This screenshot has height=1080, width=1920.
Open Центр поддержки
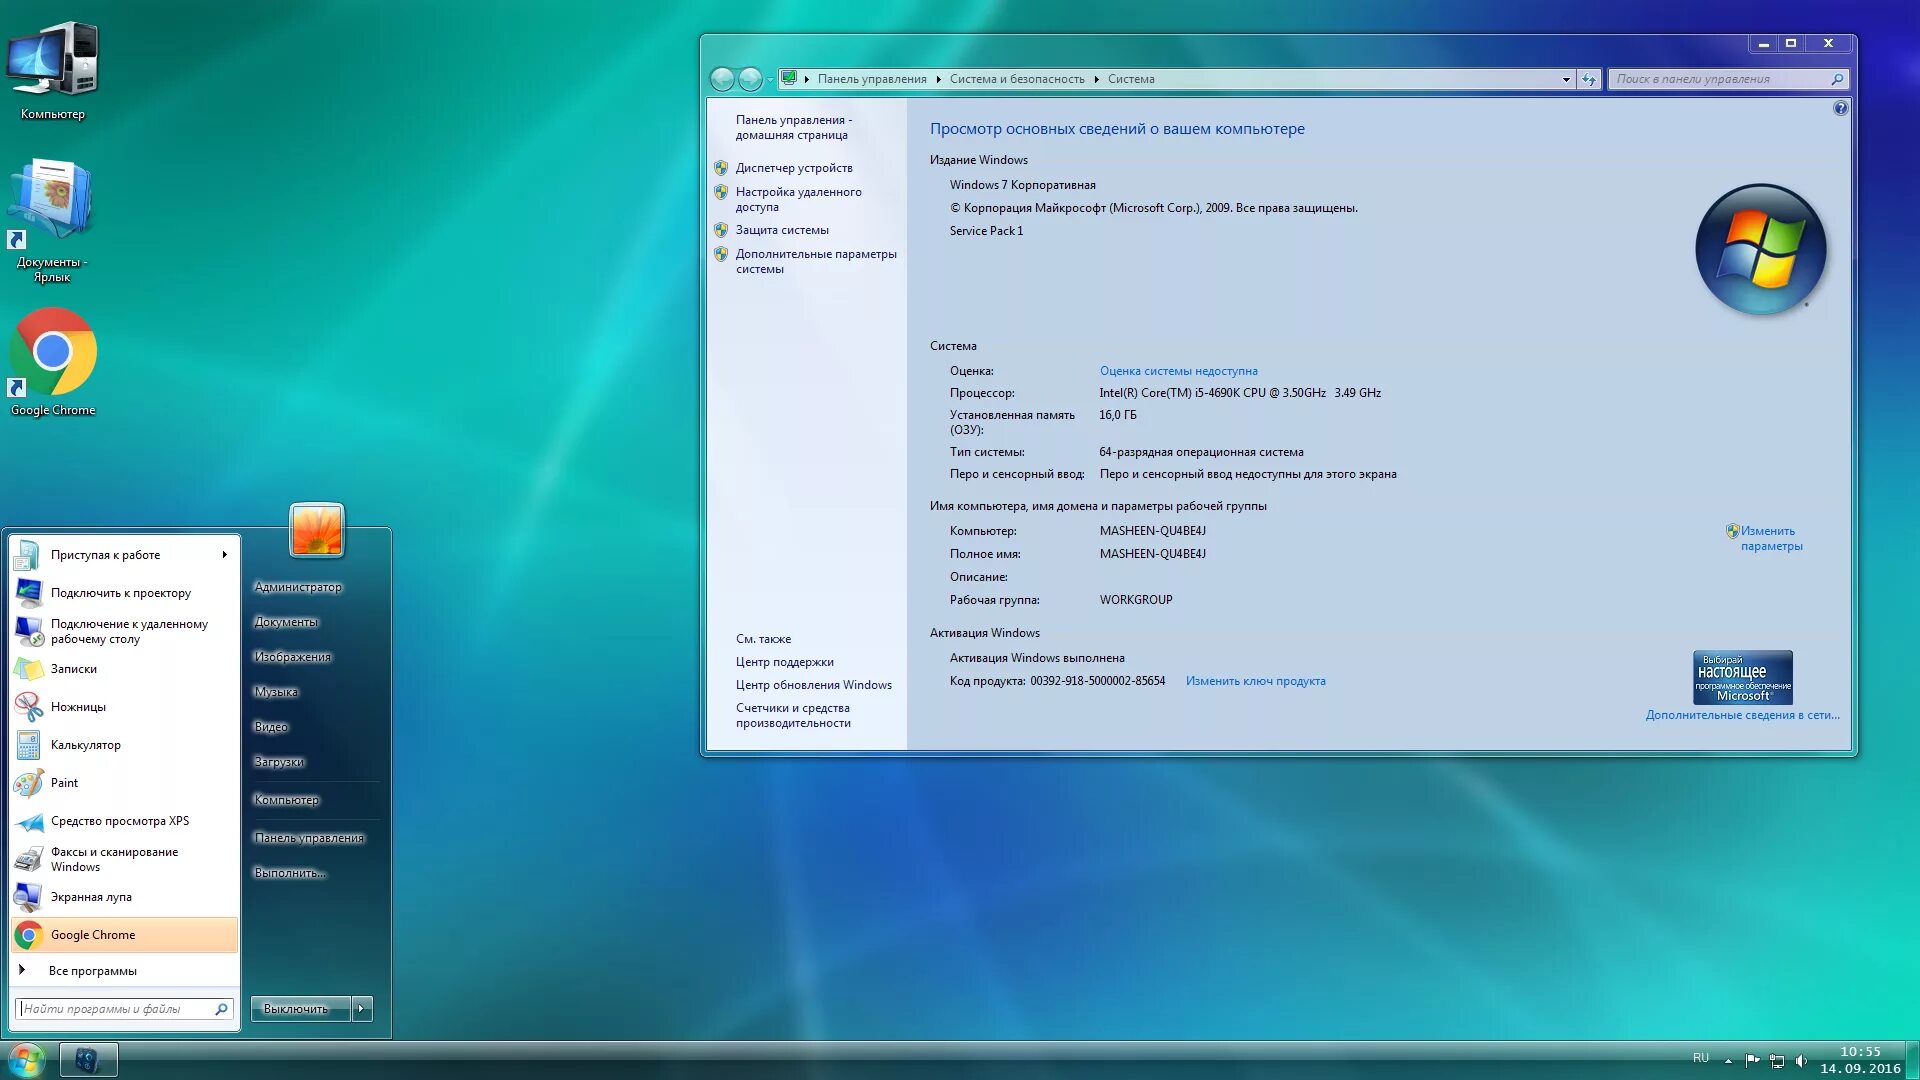tap(785, 662)
